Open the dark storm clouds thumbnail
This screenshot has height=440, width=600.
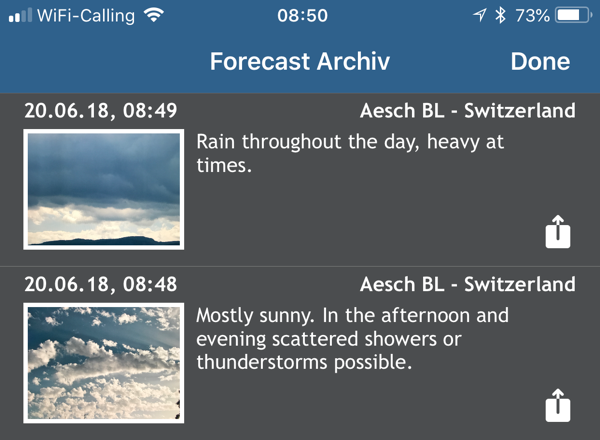pyautogui.click(x=104, y=189)
